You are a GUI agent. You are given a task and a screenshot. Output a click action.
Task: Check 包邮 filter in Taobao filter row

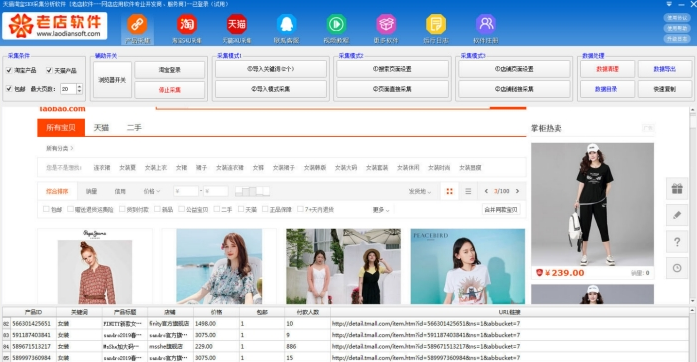click(46, 209)
